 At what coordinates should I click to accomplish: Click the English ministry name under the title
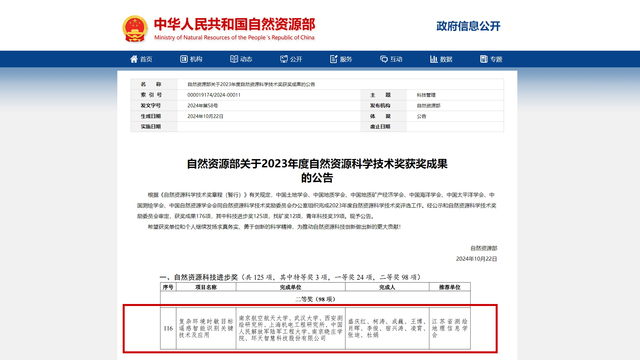tap(234, 38)
